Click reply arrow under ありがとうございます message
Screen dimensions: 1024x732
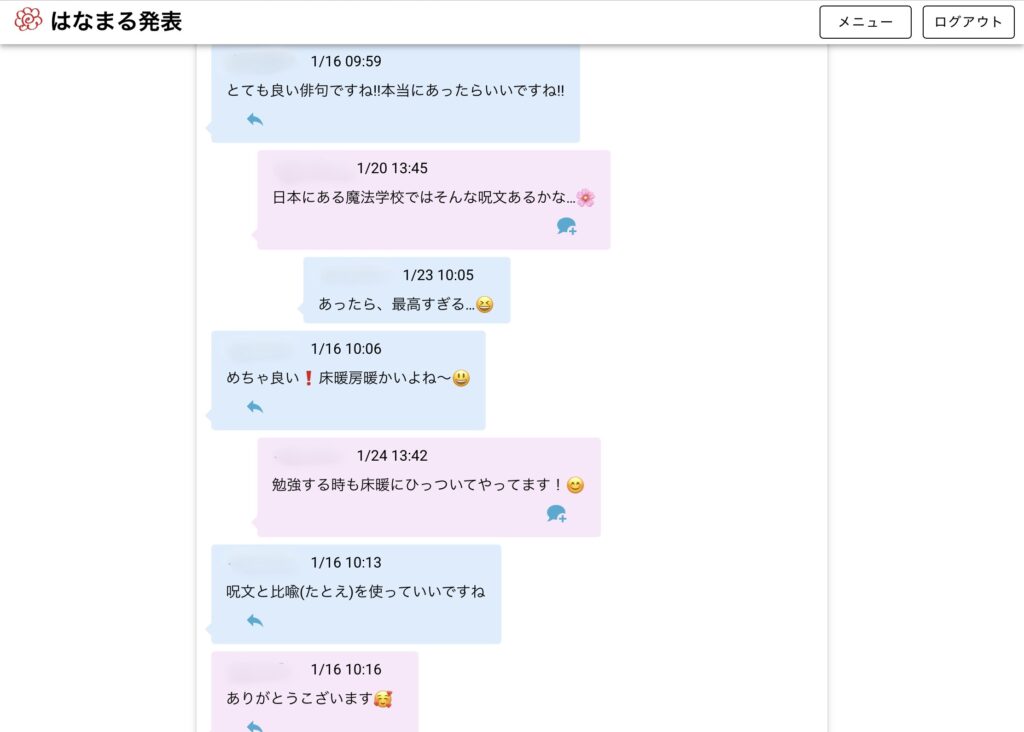coord(255,726)
